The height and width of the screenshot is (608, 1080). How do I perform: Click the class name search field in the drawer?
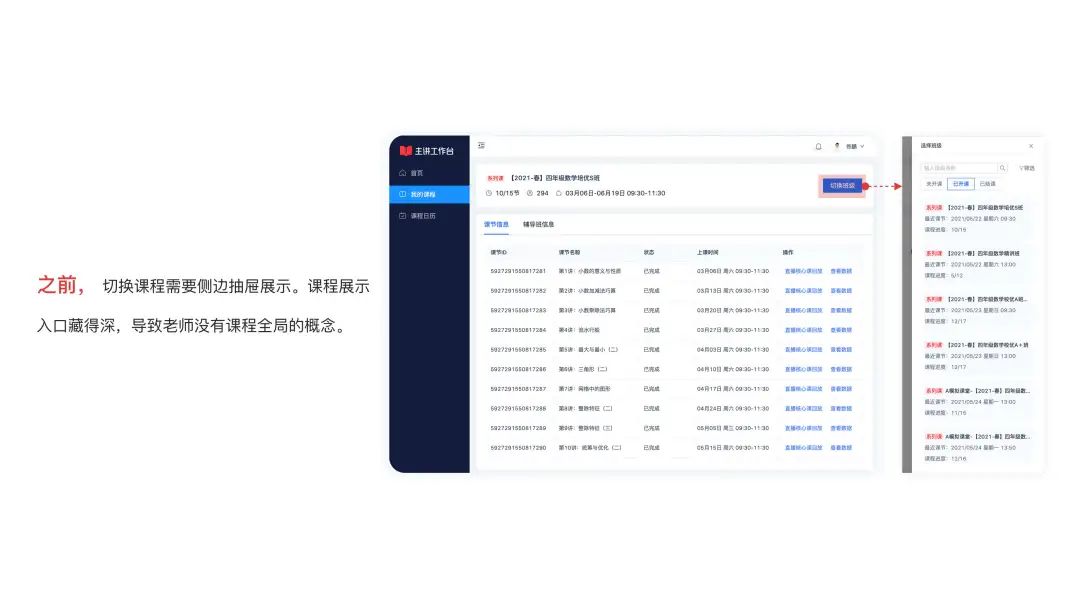[x=959, y=168]
